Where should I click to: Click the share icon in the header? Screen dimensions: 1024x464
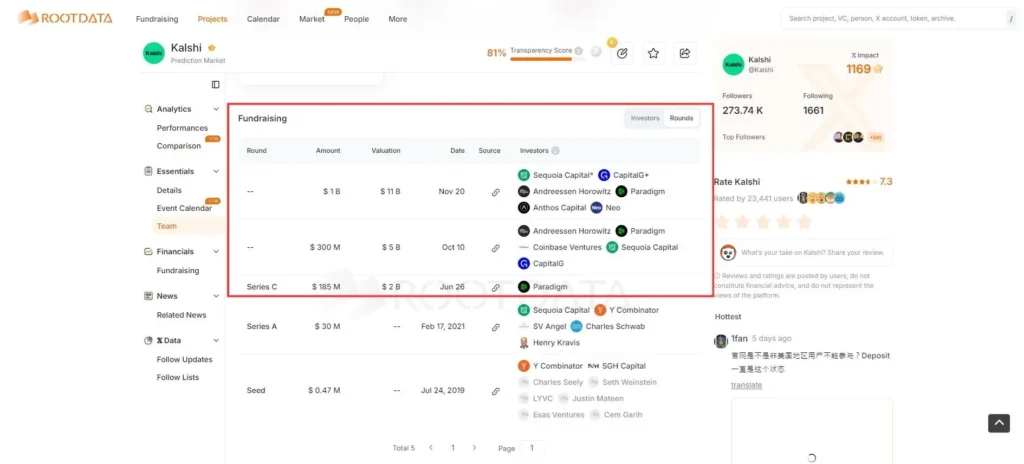coord(685,53)
